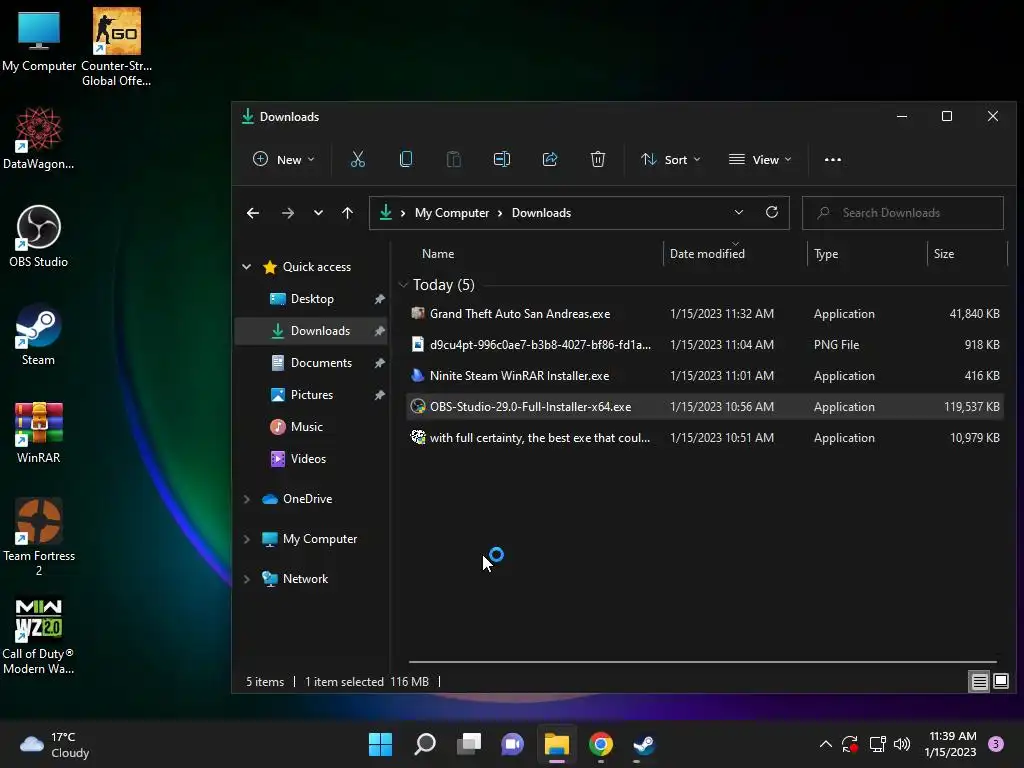Open Google Chrome from taskbar
Viewport: 1024px width, 768px height.
coord(601,744)
